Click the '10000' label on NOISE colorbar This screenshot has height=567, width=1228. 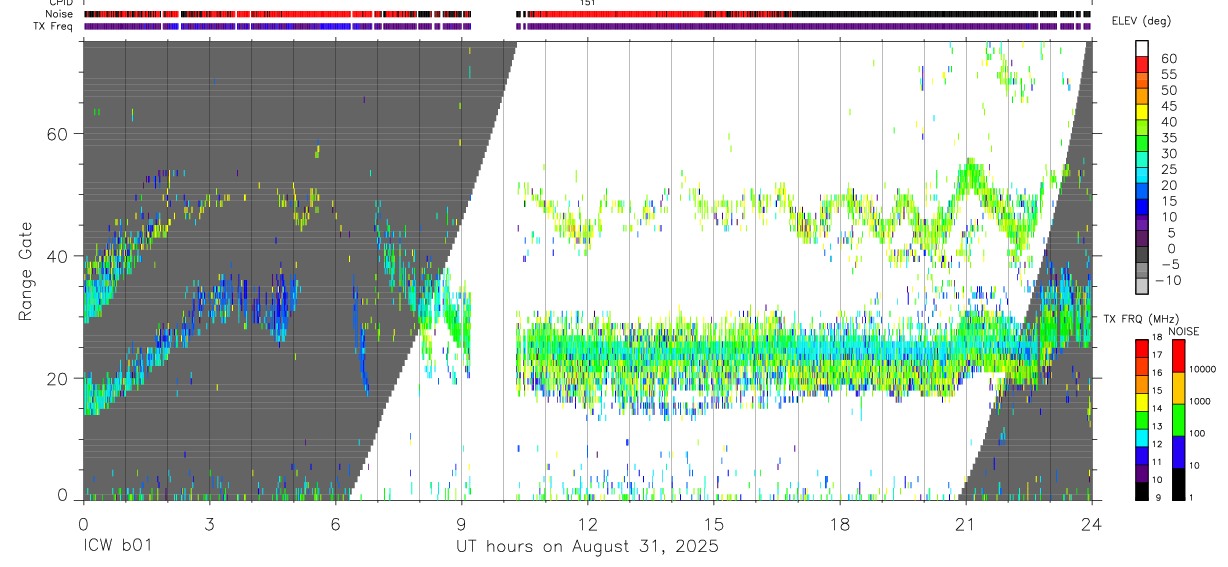click(1202, 370)
